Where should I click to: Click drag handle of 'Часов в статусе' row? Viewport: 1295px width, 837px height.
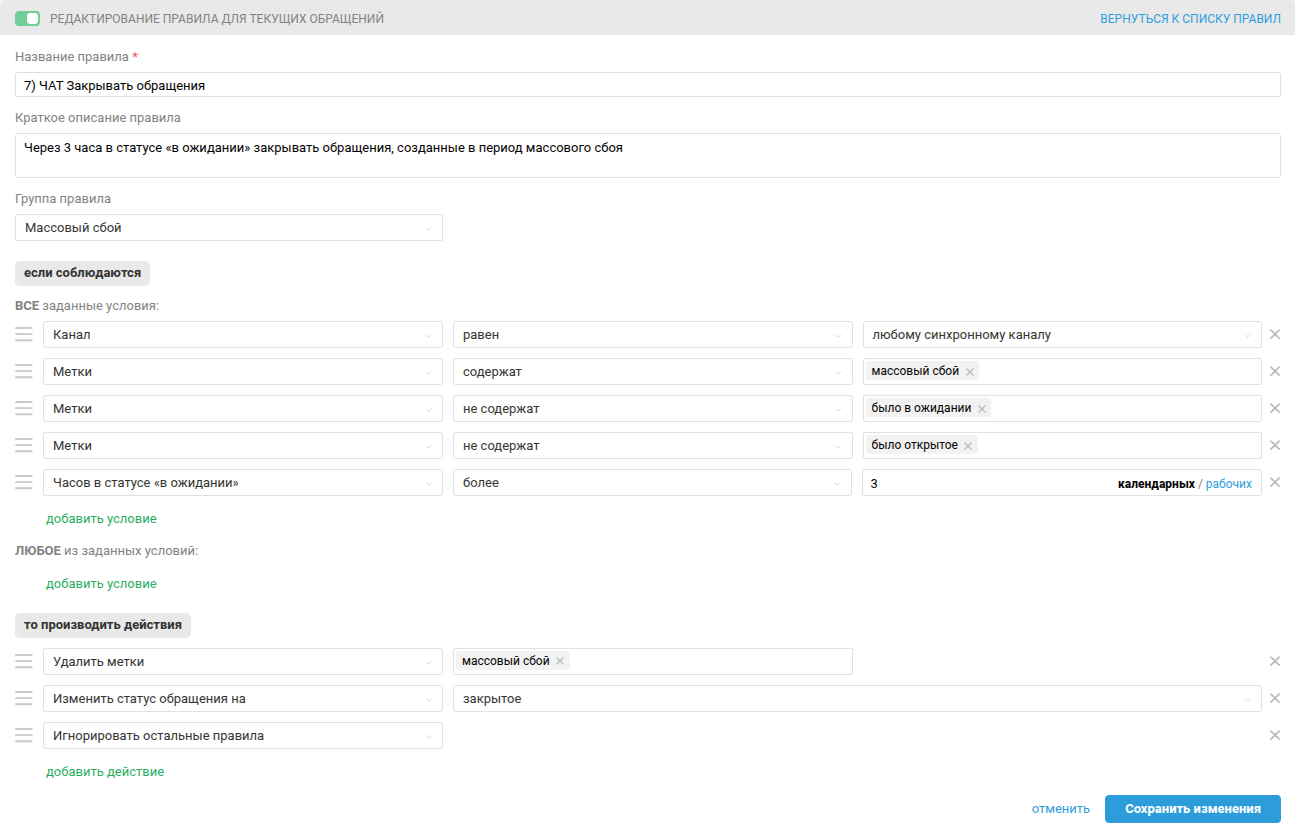(x=24, y=483)
